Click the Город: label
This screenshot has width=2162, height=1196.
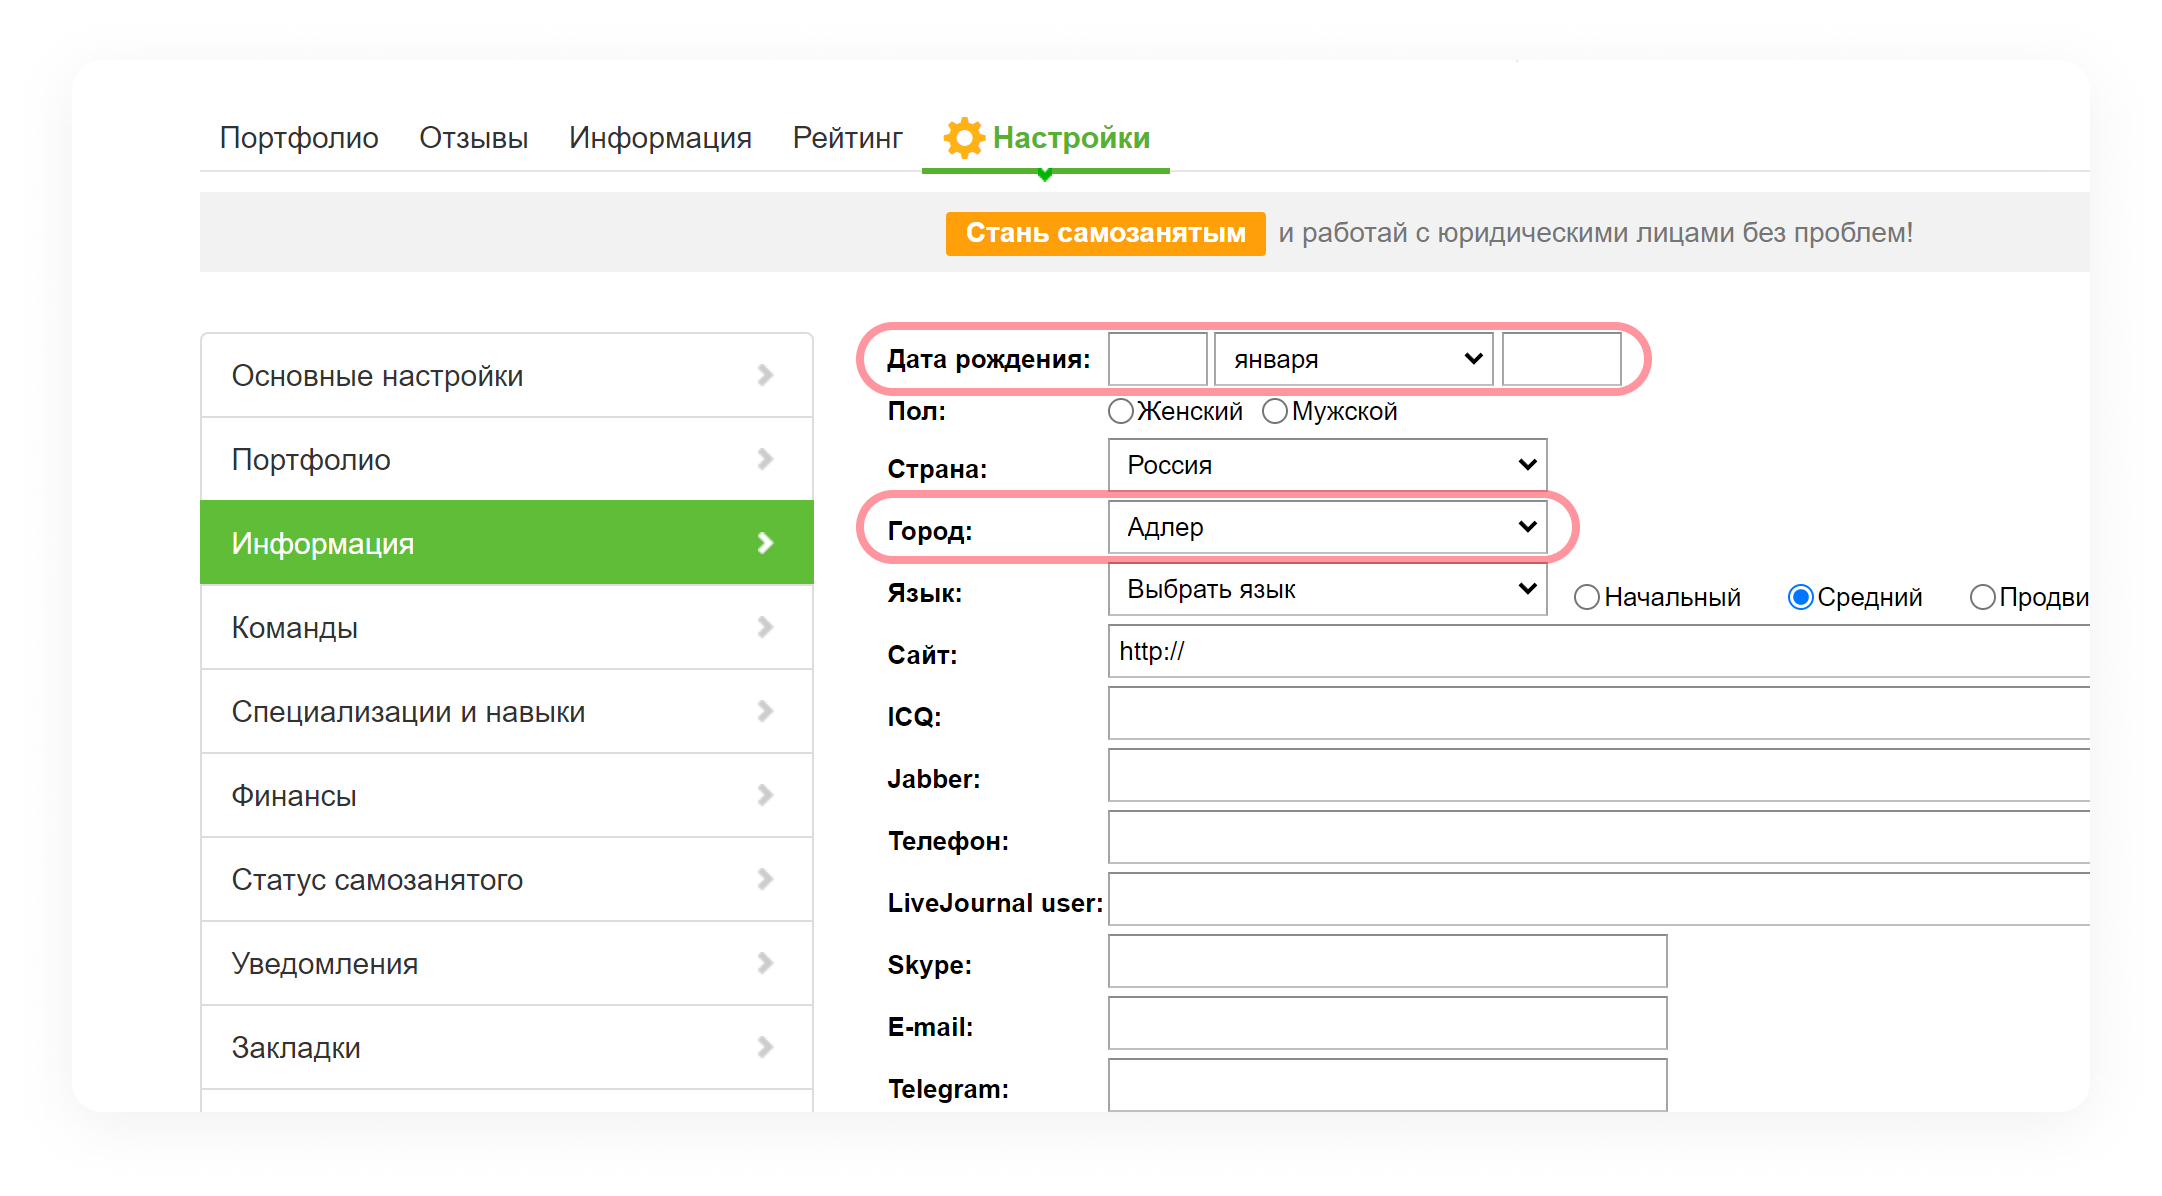929,531
